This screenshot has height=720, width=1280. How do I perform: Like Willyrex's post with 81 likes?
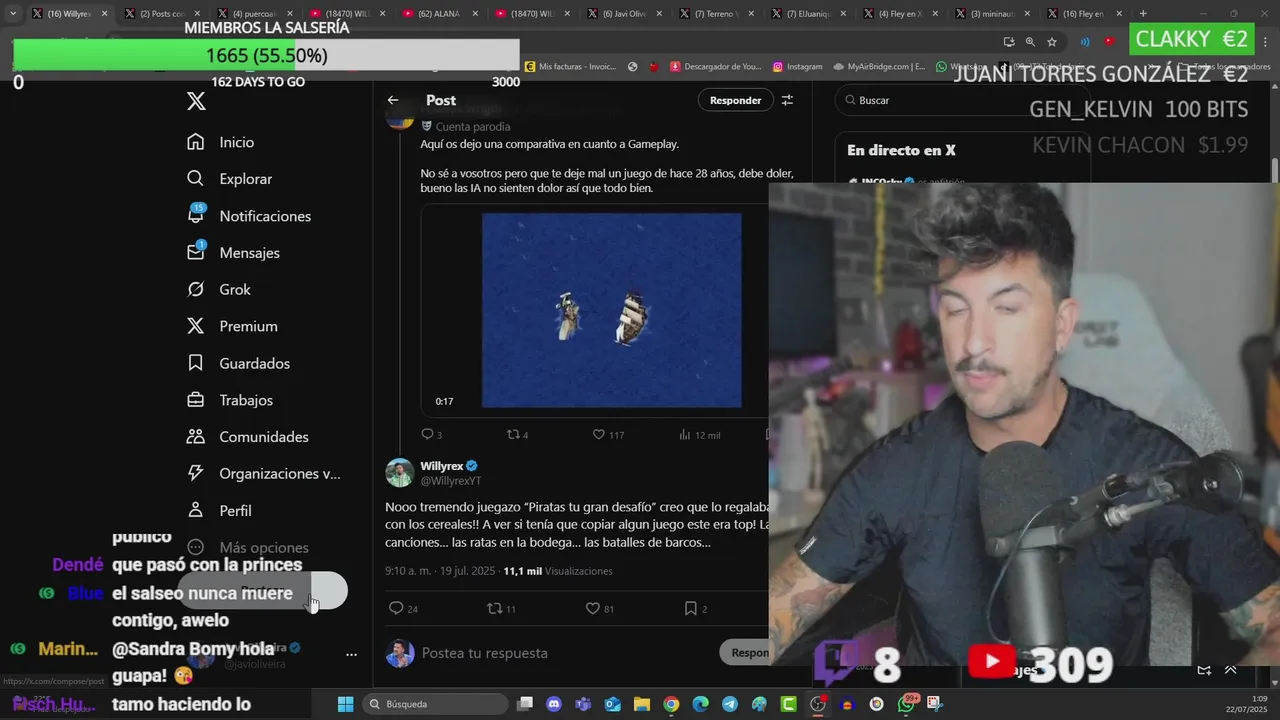point(600,608)
